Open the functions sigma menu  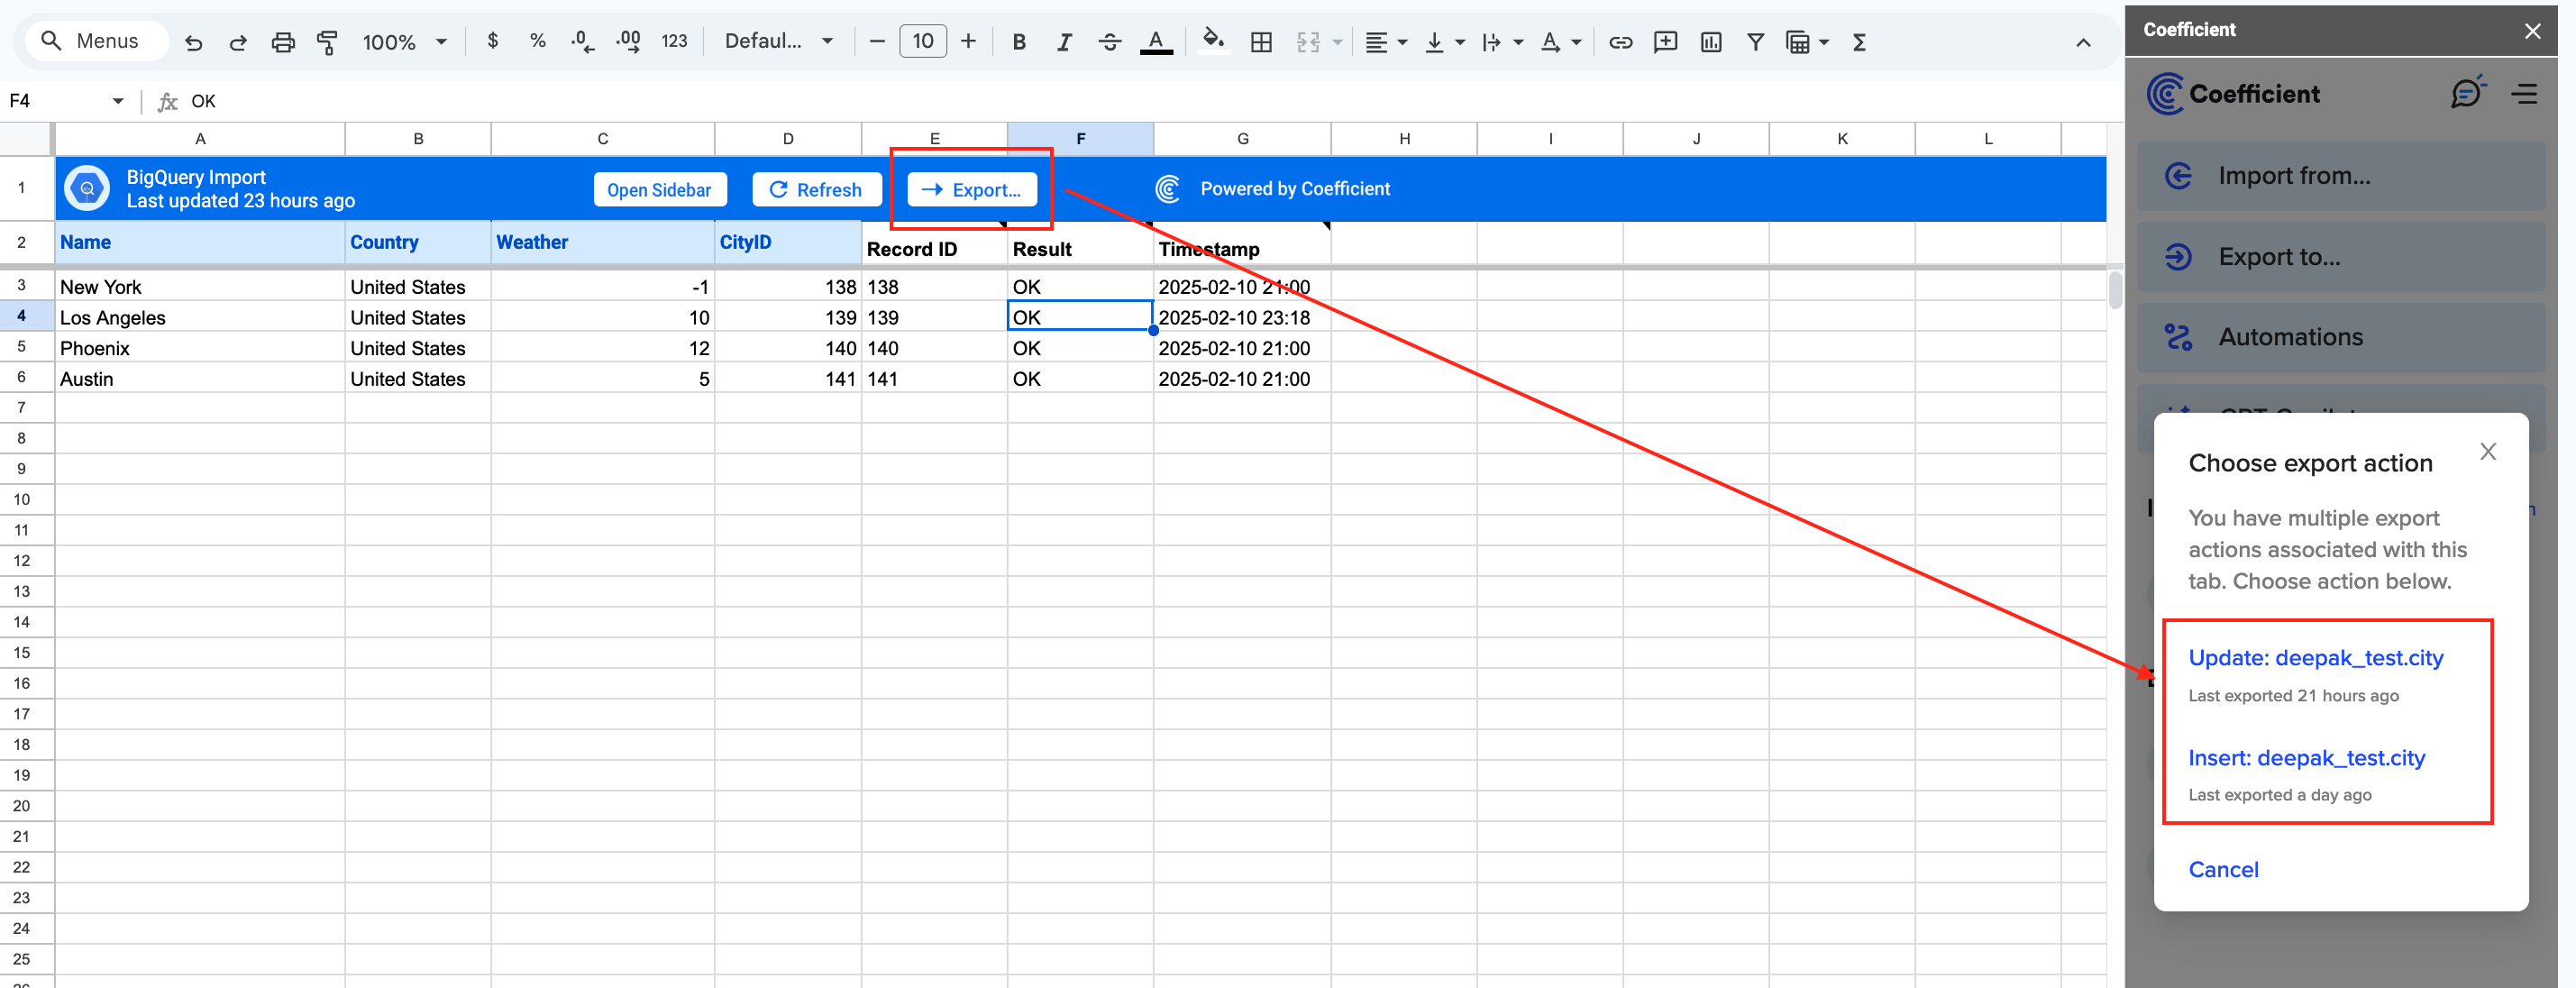click(x=1859, y=42)
